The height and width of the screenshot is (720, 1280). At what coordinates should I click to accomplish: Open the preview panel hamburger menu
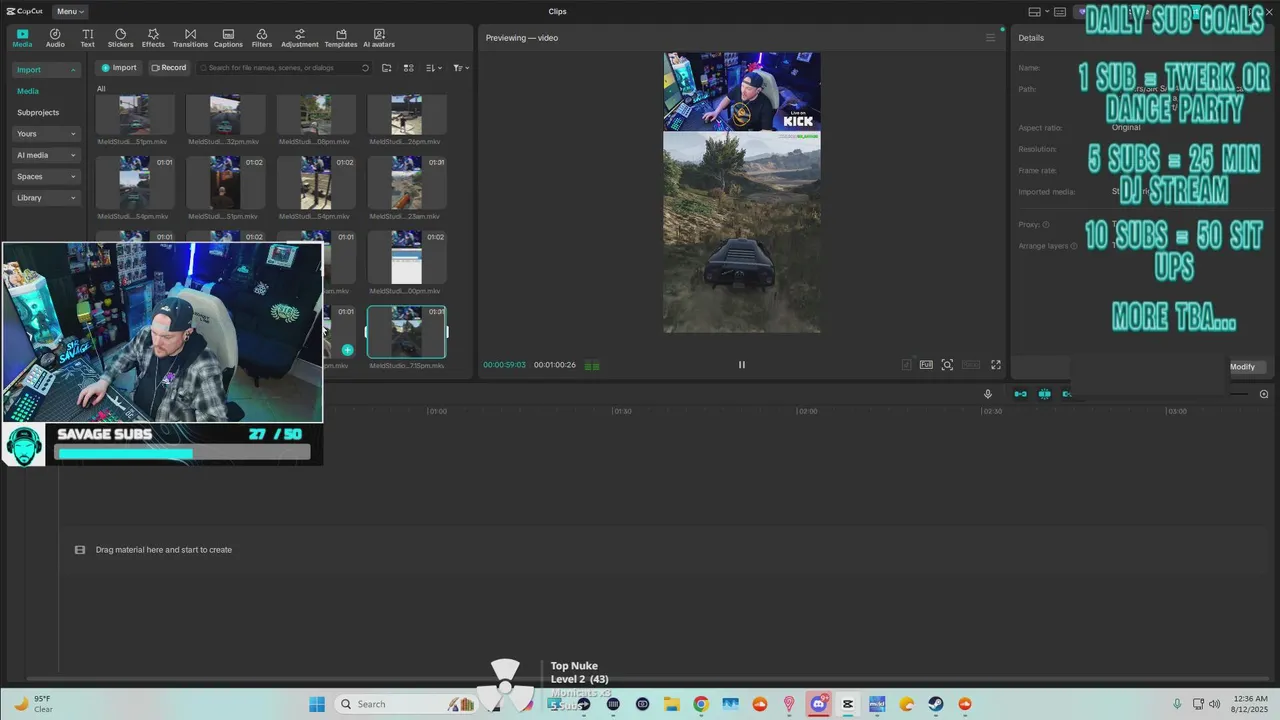tap(991, 38)
